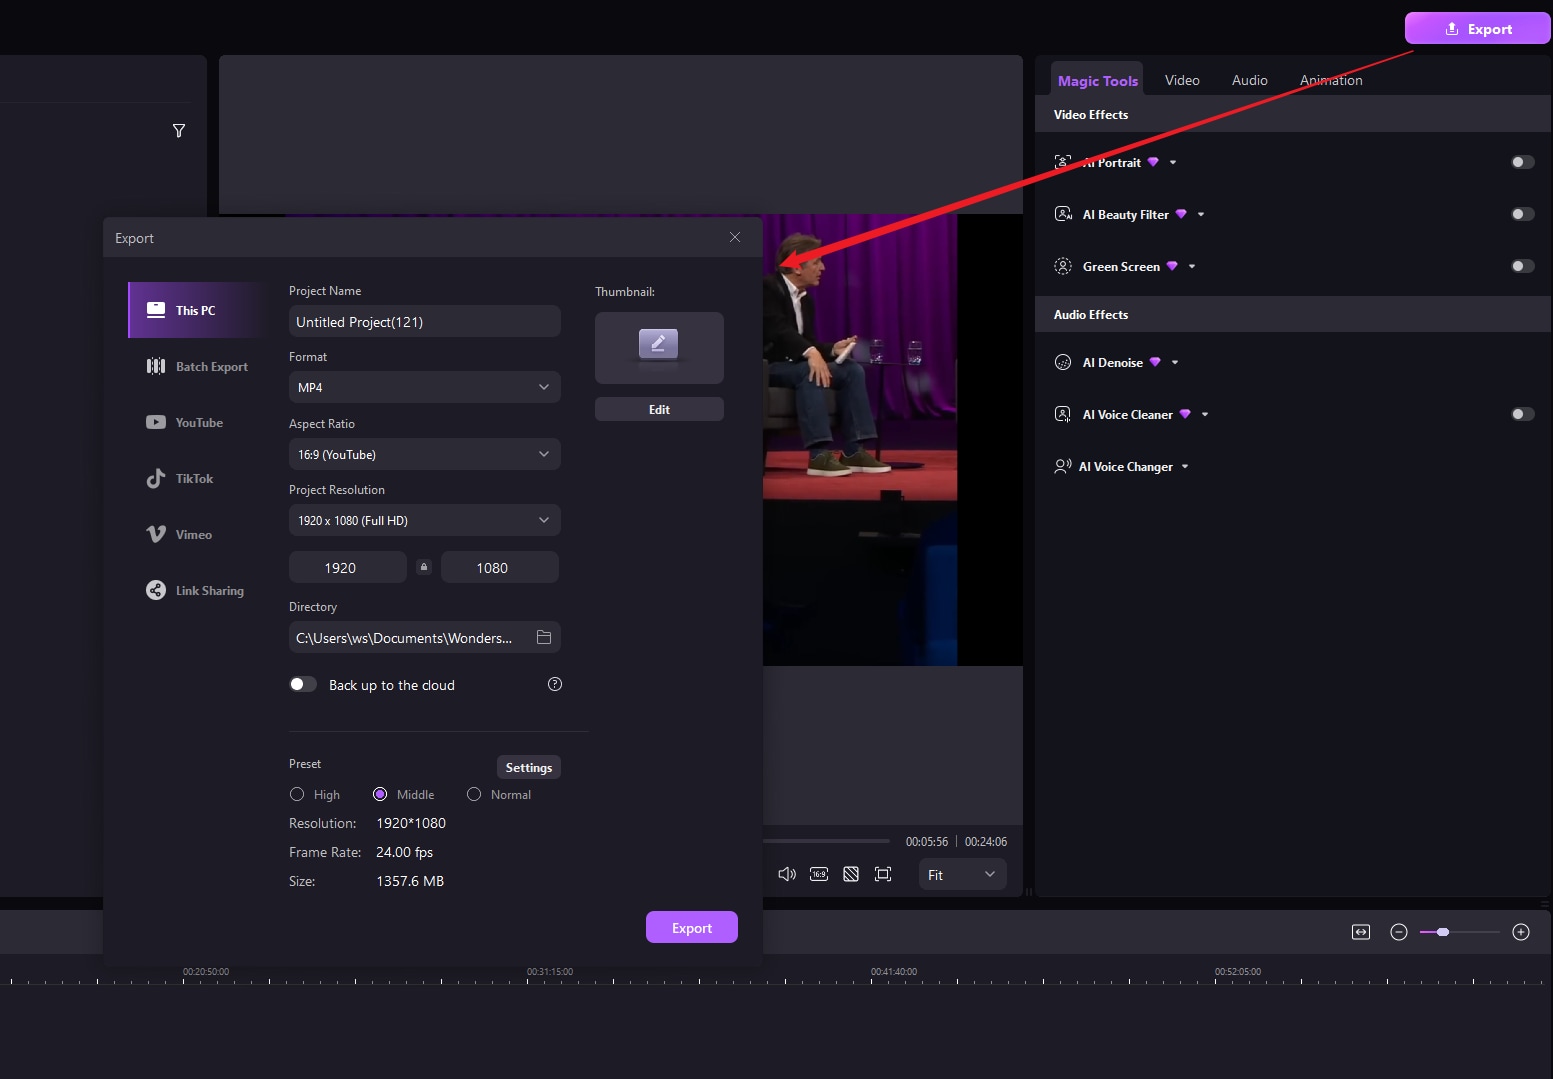This screenshot has width=1553, height=1079.
Task: Click the preview volume speaker icon
Action: click(787, 874)
